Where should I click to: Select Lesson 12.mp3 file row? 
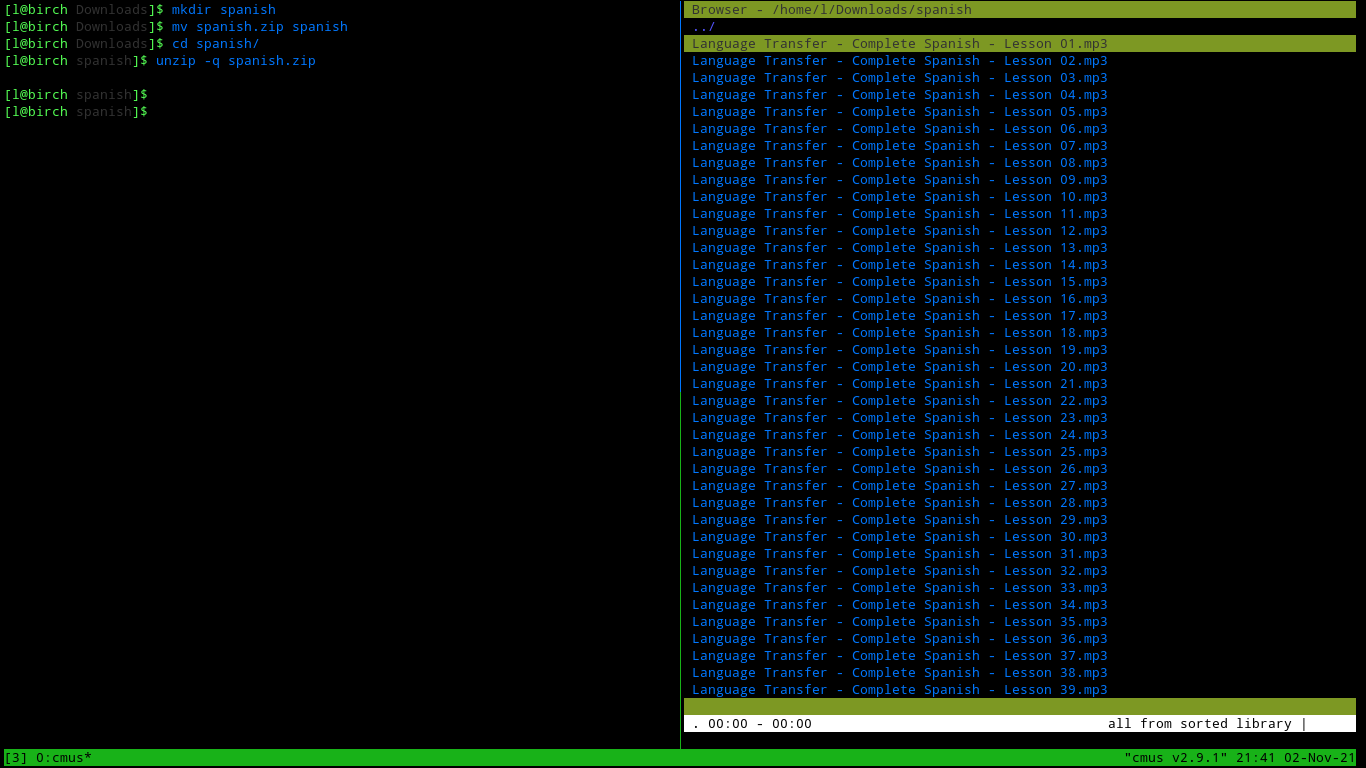click(x=1020, y=230)
